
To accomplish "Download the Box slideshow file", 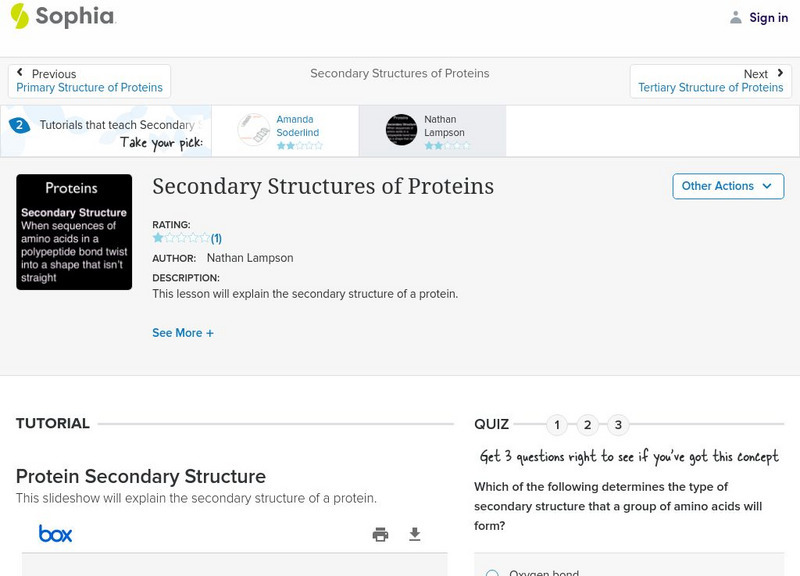I will [x=415, y=535].
